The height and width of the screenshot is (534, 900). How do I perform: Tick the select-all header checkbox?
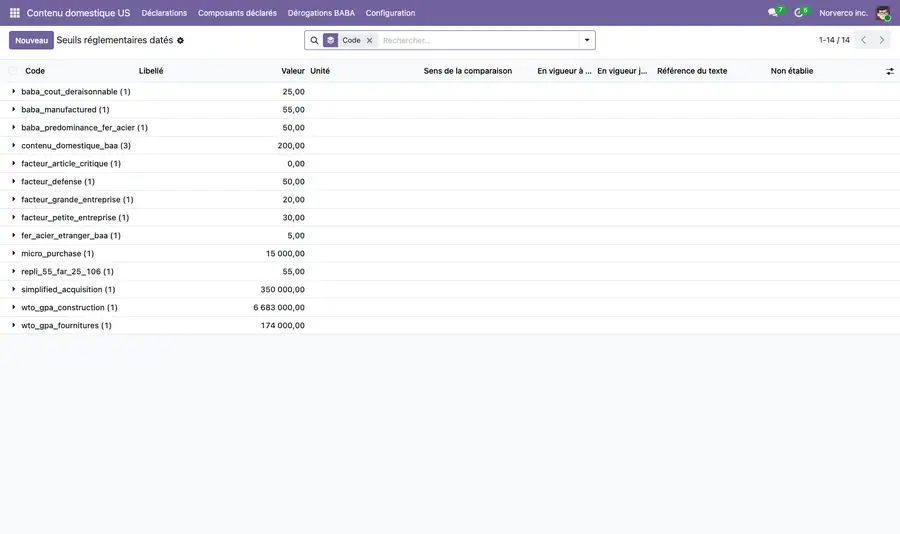pos(13,71)
